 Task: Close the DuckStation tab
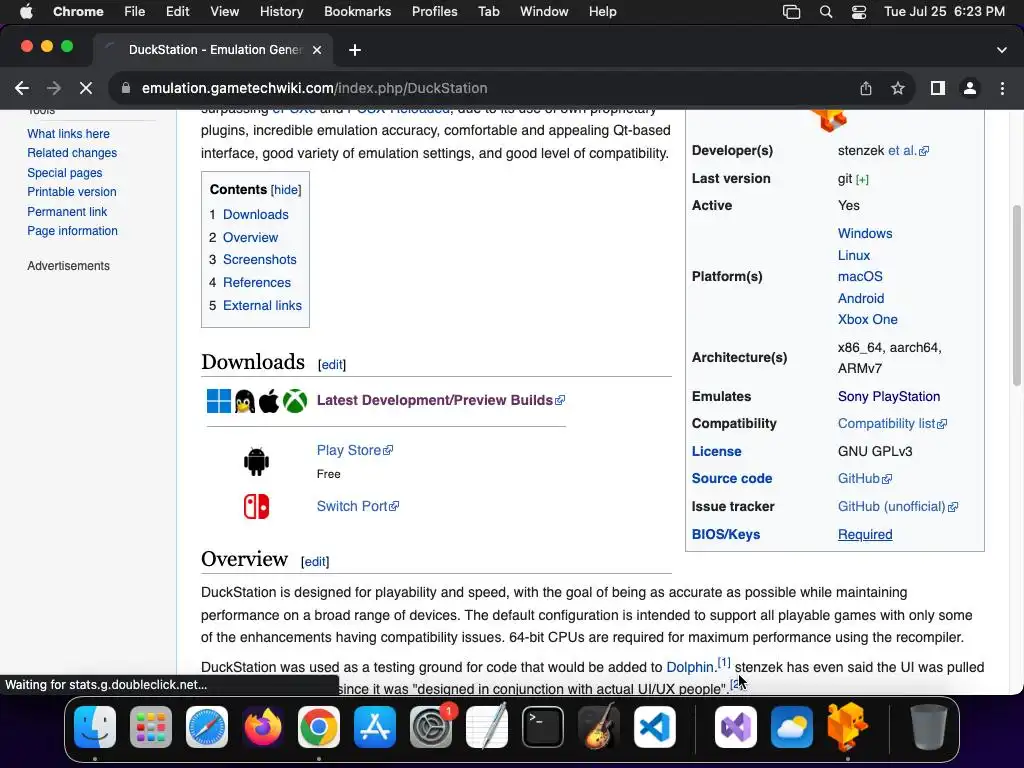pyautogui.click(x=317, y=50)
